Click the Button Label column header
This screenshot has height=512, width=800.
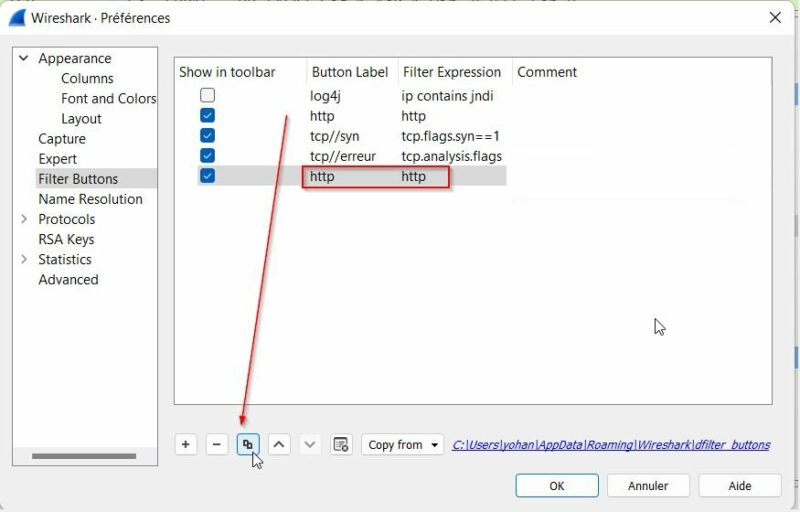point(350,72)
